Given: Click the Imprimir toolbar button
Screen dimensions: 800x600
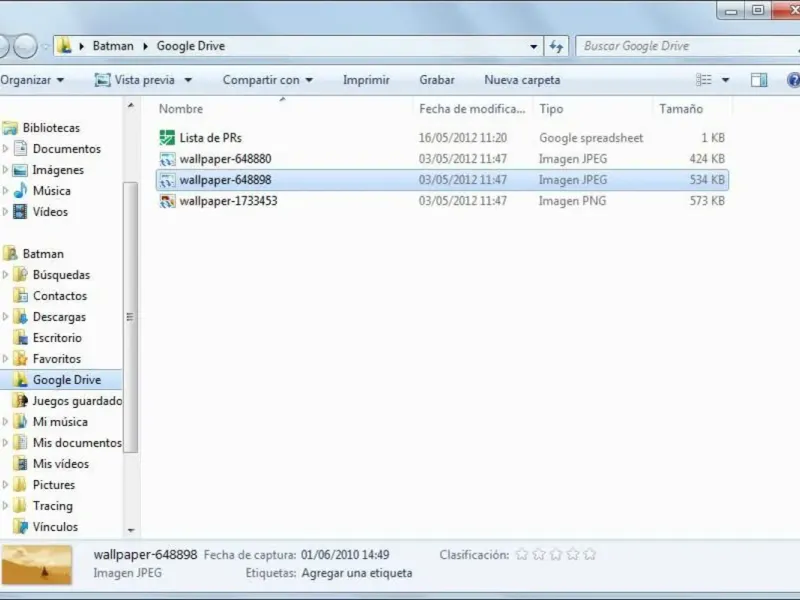Looking at the screenshot, I should click(366, 80).
